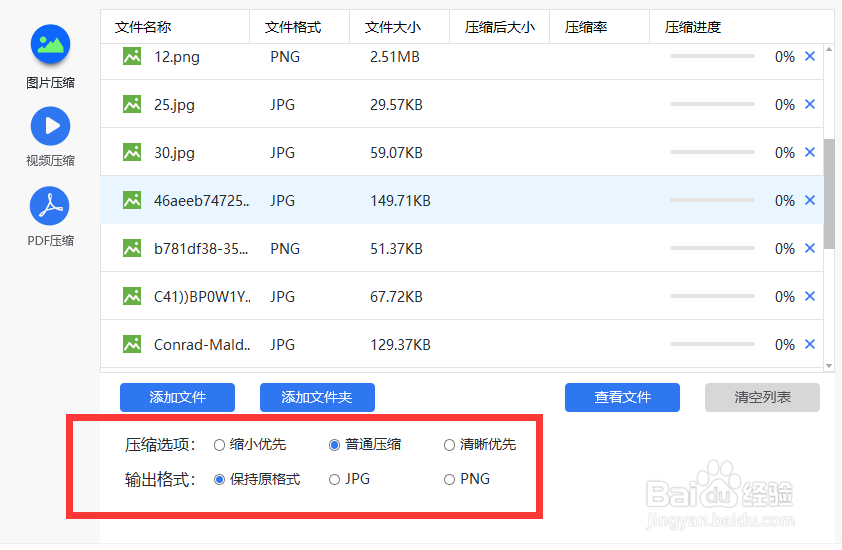Click the progress bar of Conrad-Mald file
Screen dimensions: 842x550
tap(713, 344)
